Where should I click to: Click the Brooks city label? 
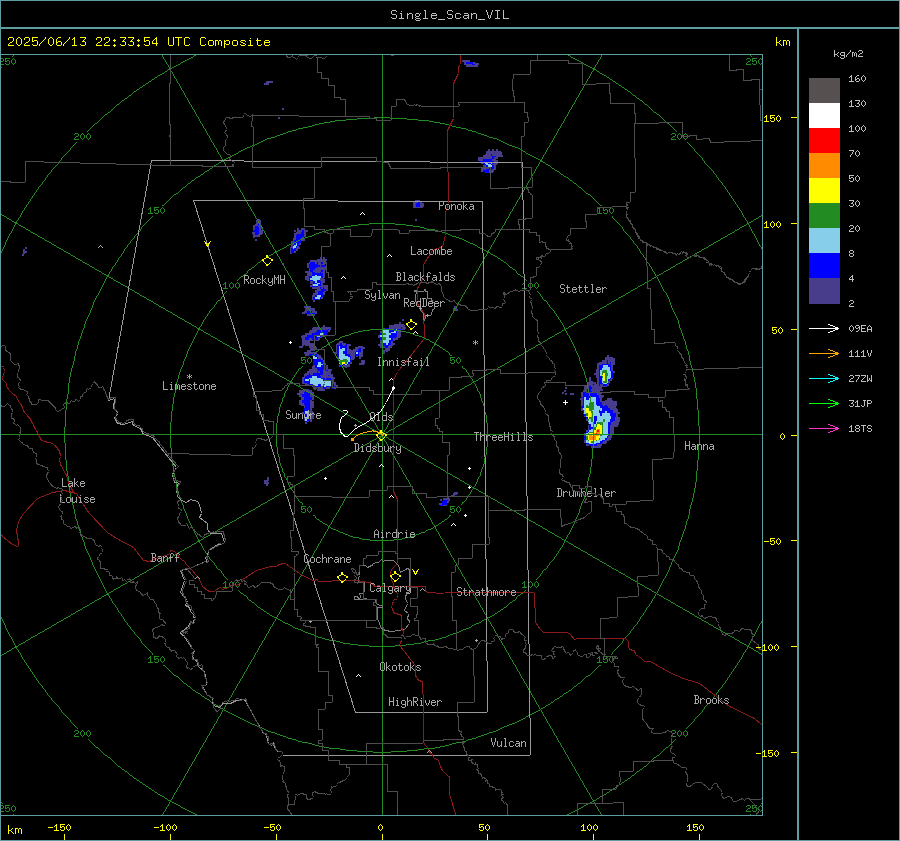pyautogui.click(x=711, y=700)
